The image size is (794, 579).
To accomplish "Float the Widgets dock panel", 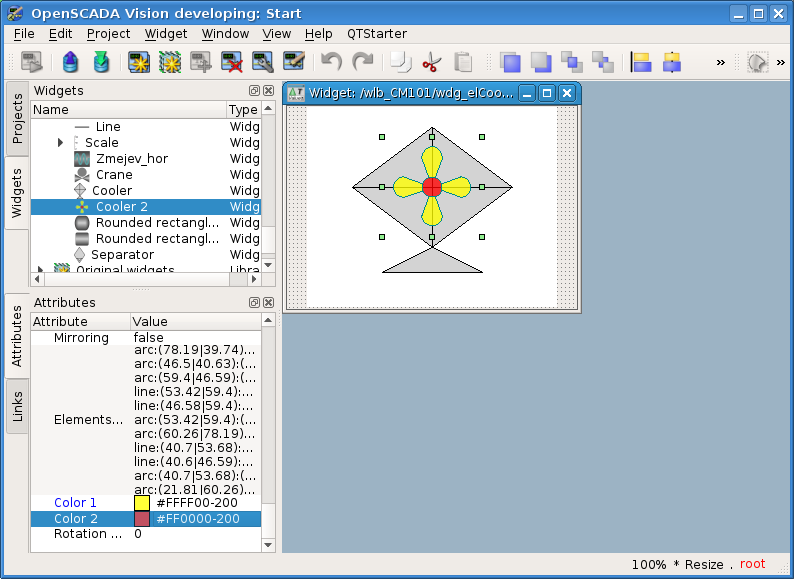I will (254, 91).
